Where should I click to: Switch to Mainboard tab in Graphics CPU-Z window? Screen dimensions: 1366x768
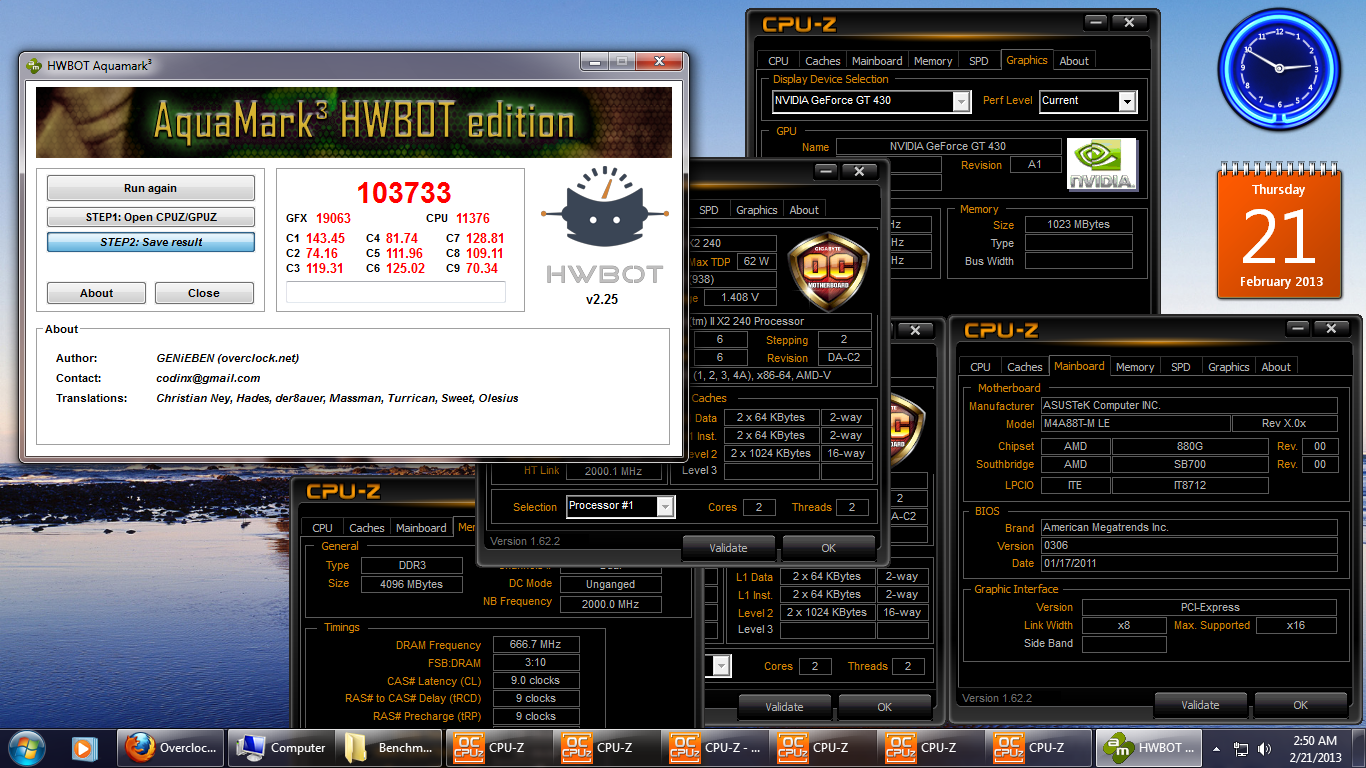[x=877, y=61]
